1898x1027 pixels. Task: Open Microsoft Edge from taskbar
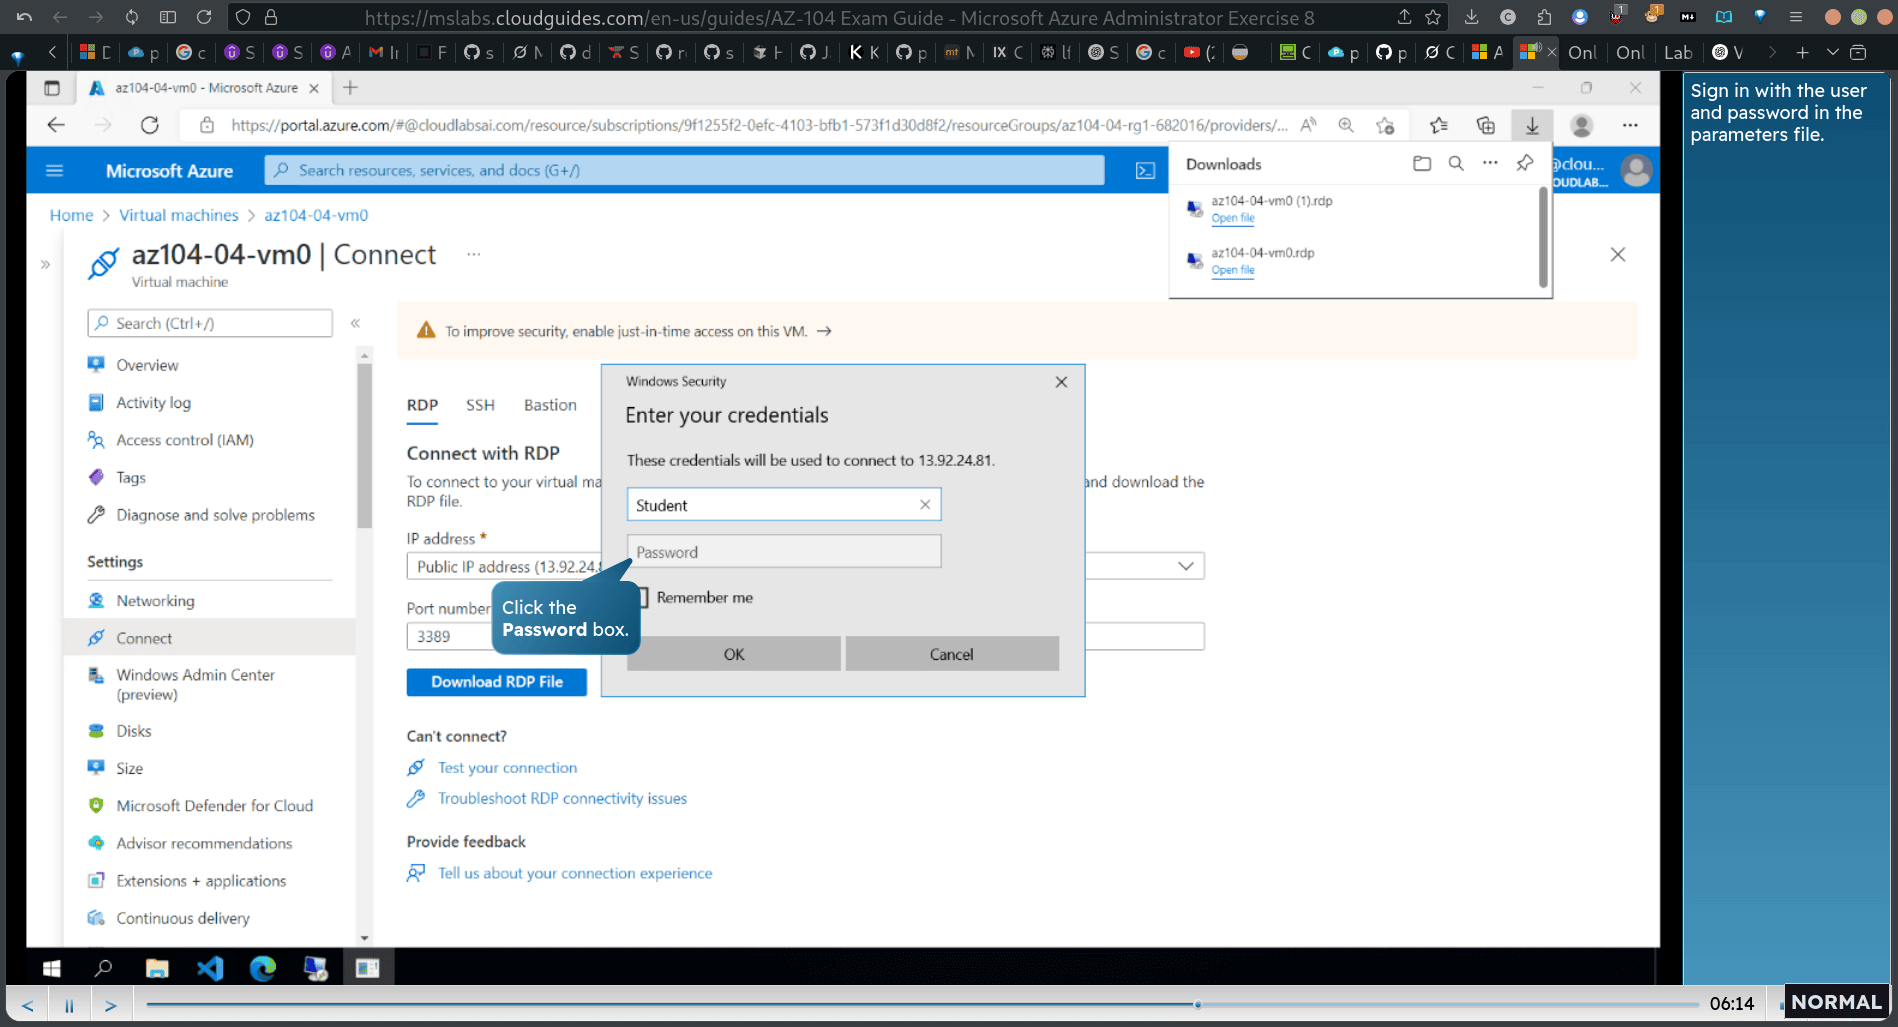tap(262, 968)
